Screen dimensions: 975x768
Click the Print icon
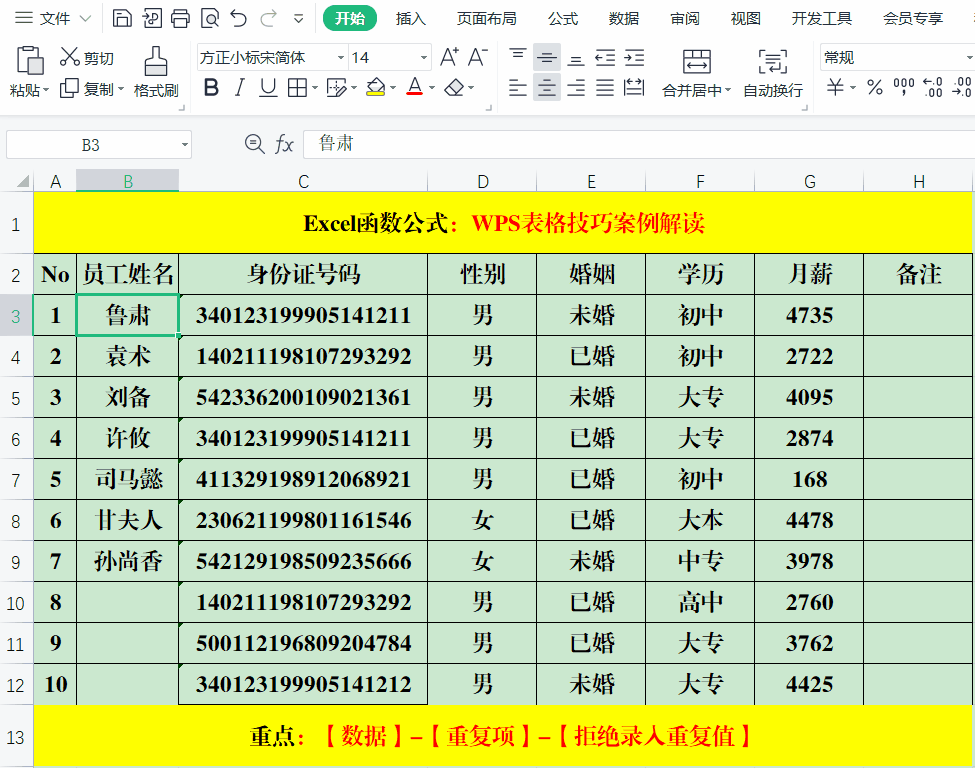(x=180, y=18)
